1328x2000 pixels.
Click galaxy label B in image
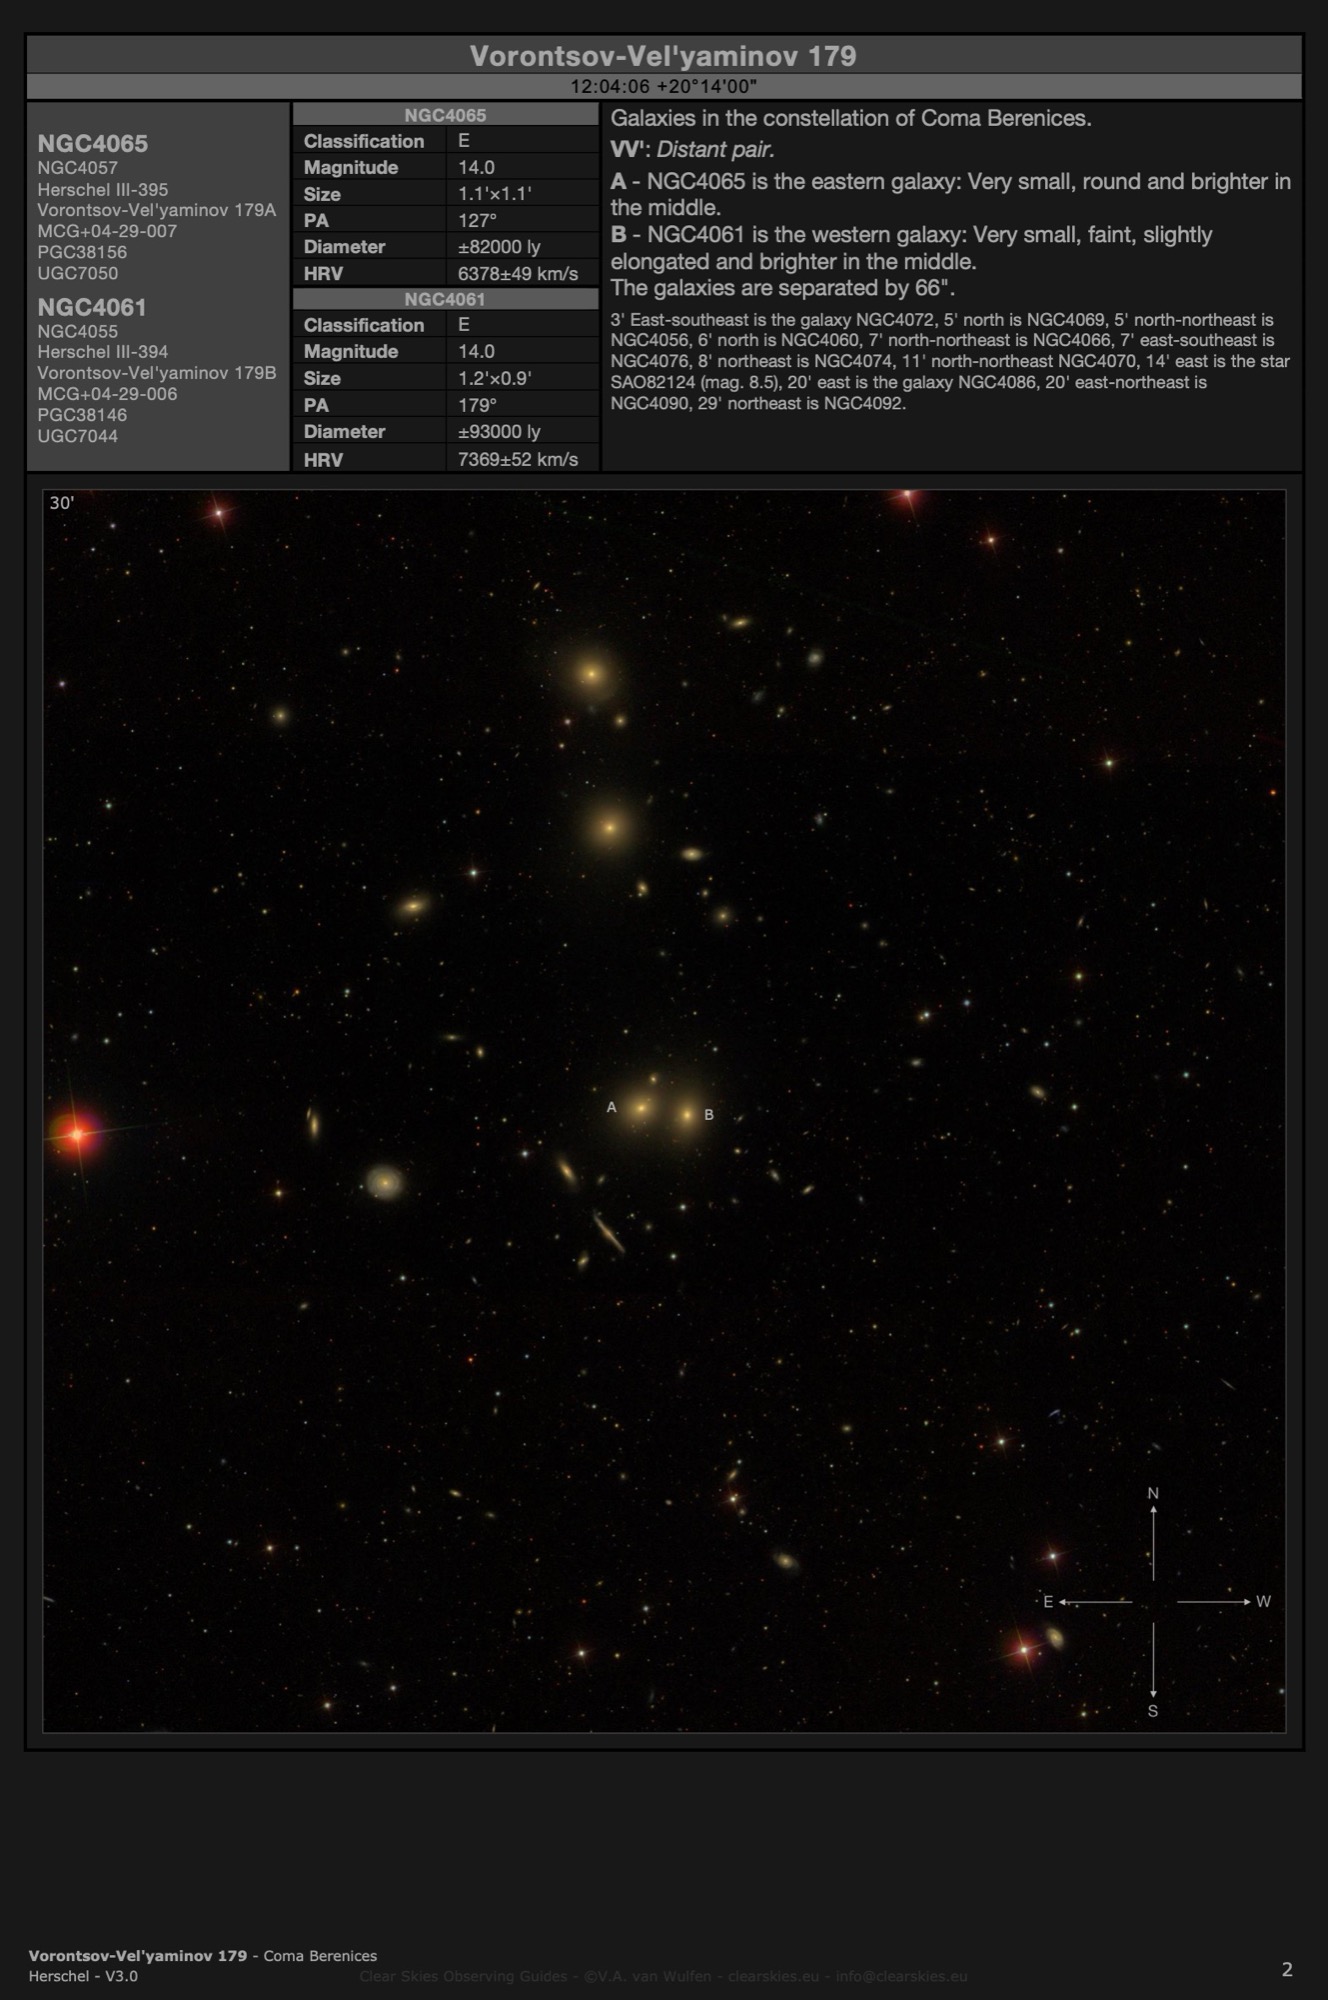[x=709, y=1115]
